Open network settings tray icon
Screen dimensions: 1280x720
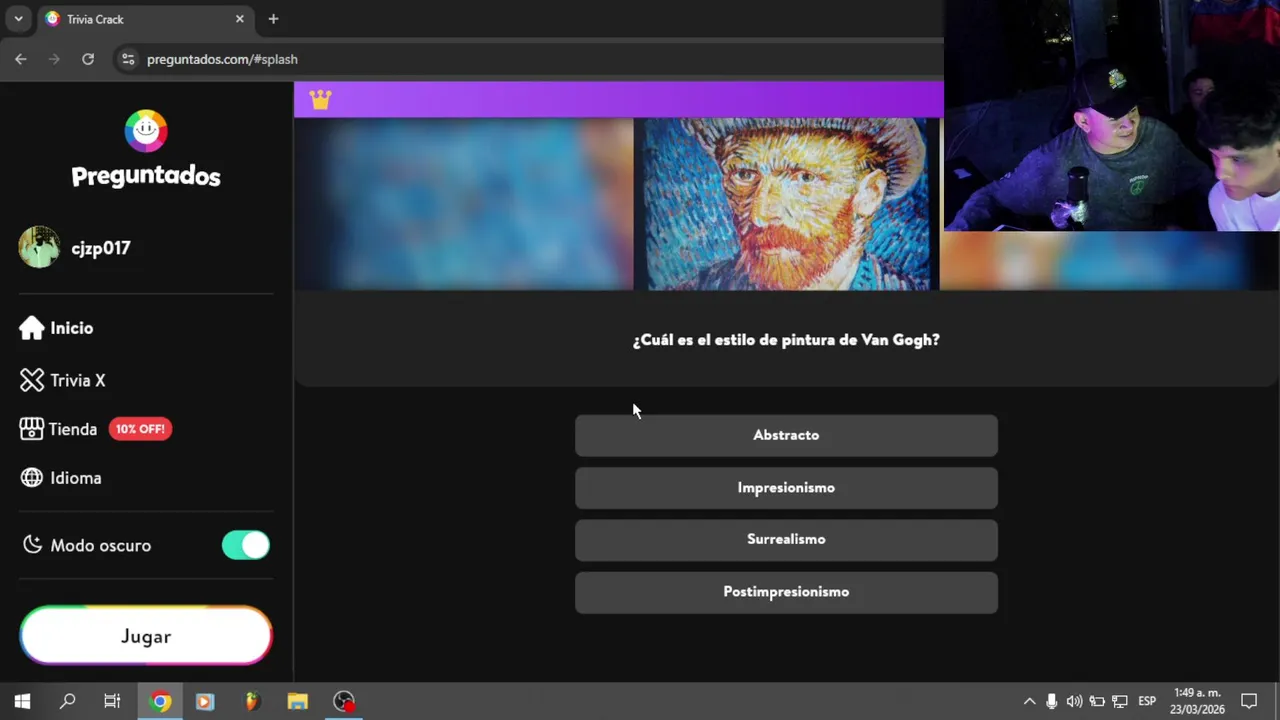(1120, 701)
